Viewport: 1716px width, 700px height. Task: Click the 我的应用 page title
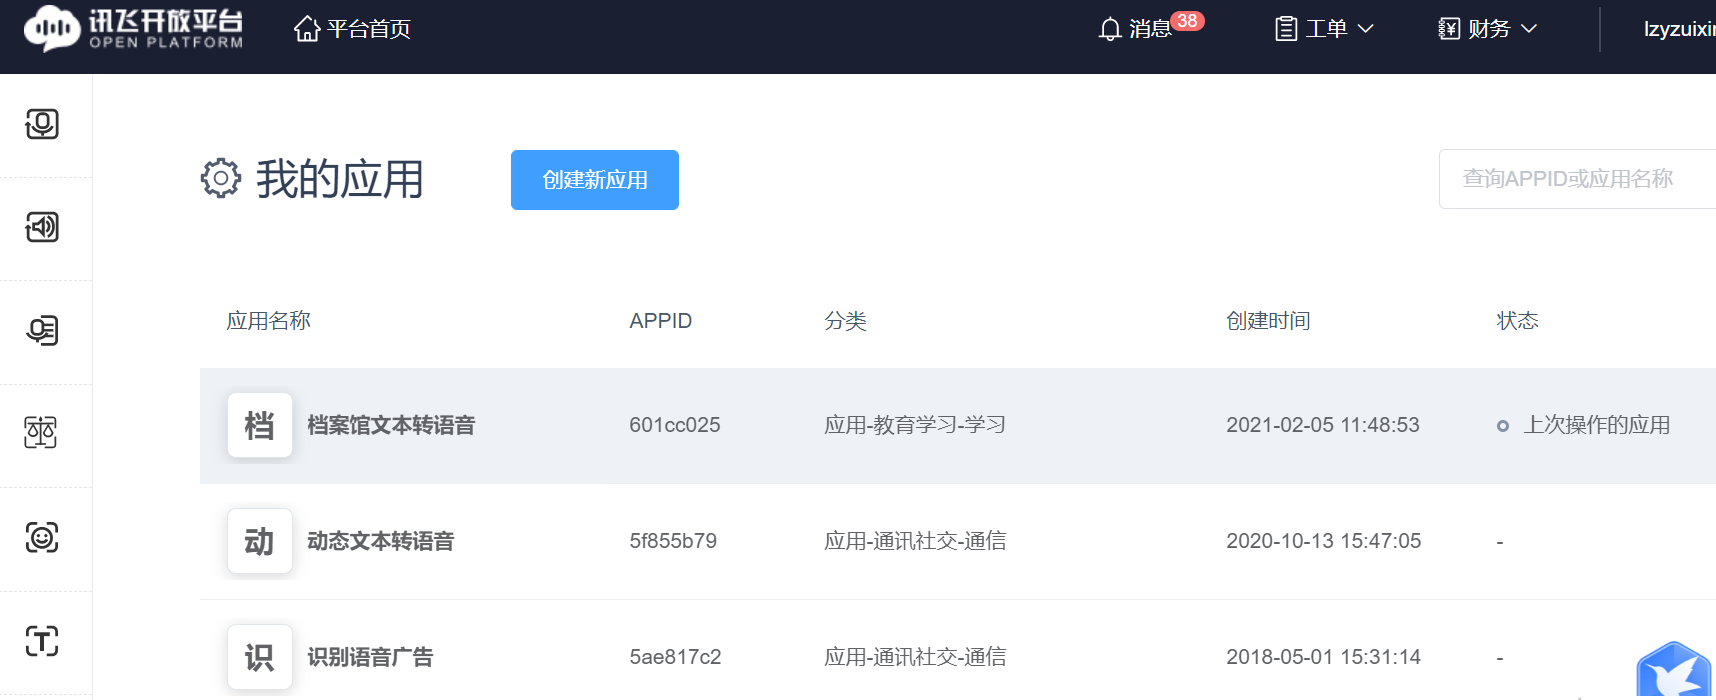coord(340,180)
